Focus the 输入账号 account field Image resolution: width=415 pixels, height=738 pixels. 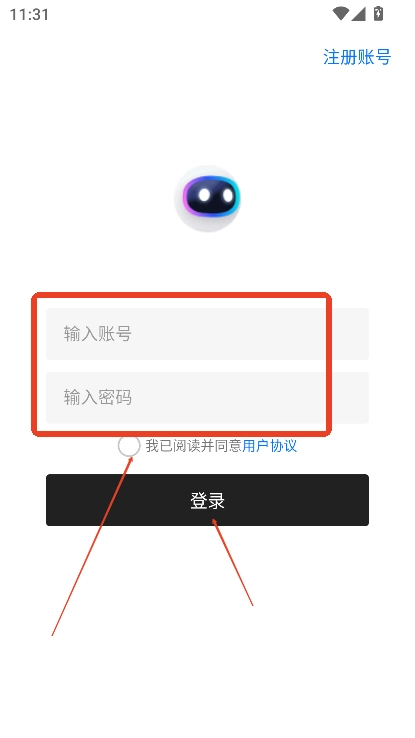point(207,334)
